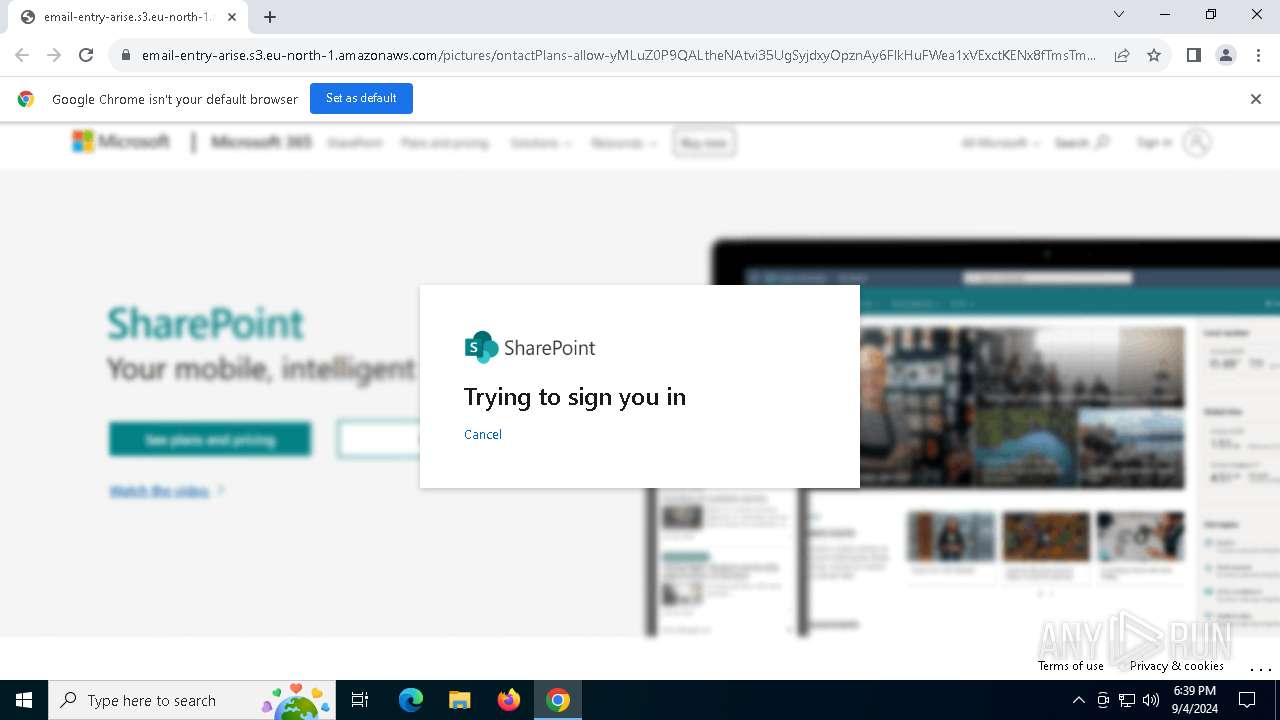Launch Firefox from taskbar
The width and height of the screenshot is (1280, 720).
point(509,700)
